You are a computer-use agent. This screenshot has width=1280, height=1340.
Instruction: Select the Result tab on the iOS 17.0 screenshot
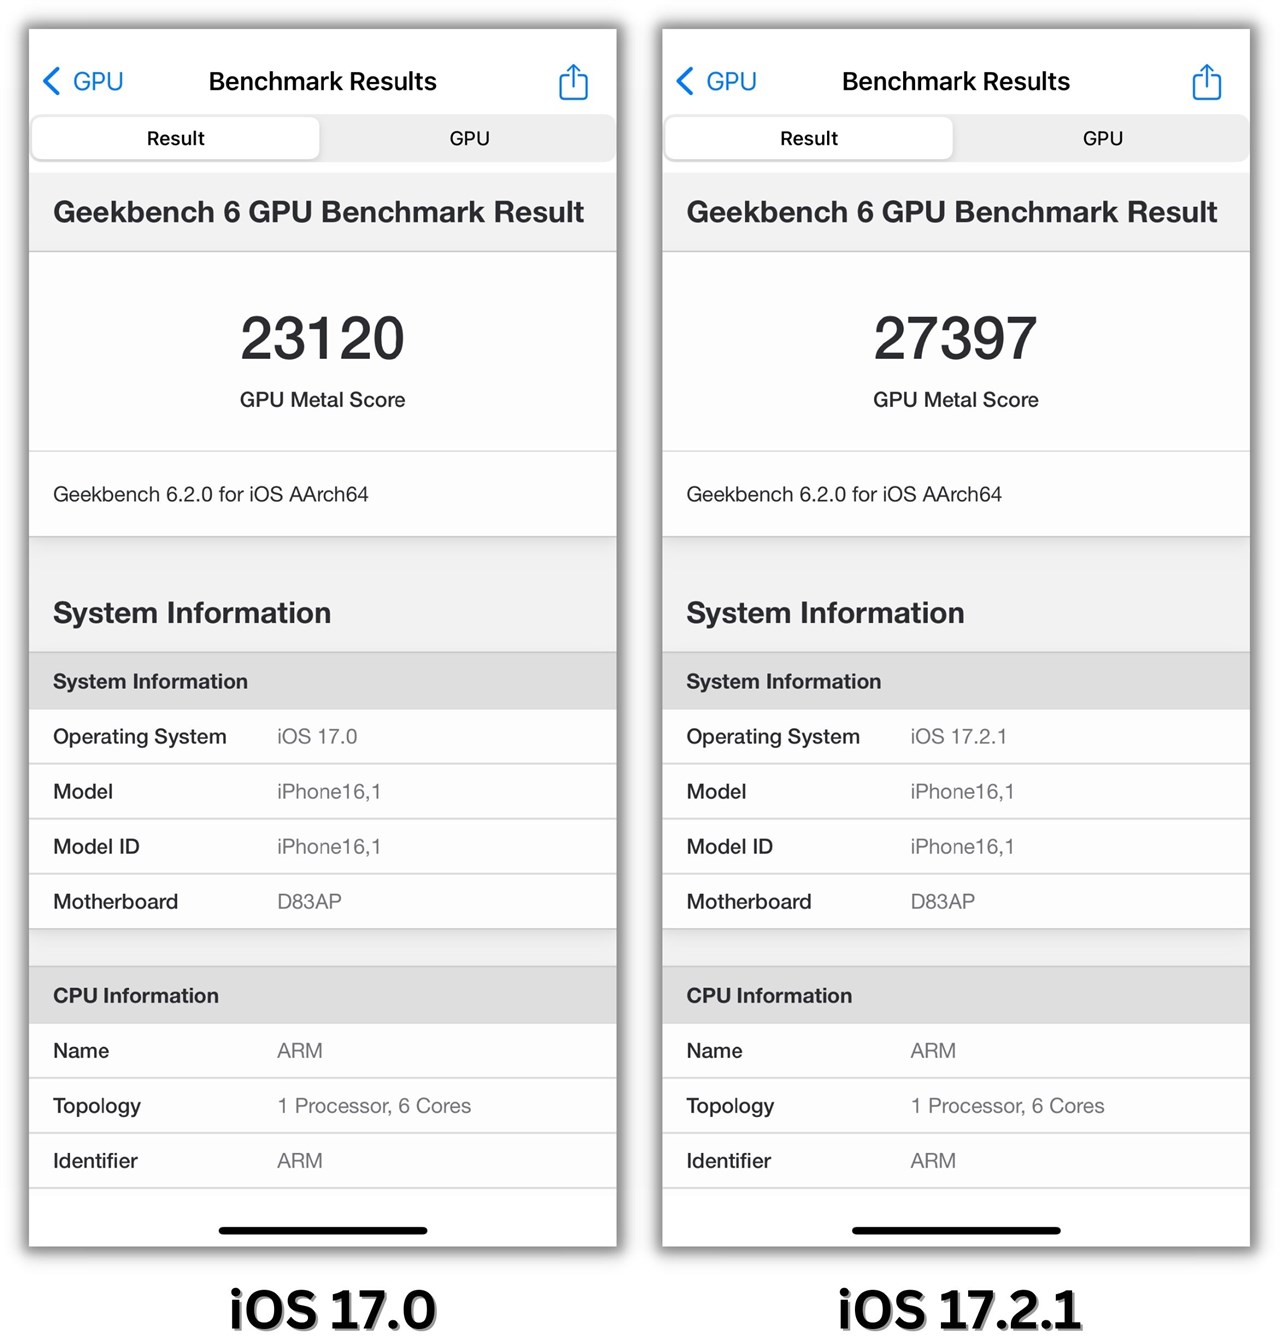pyautogui.click(x=175, y=138)
